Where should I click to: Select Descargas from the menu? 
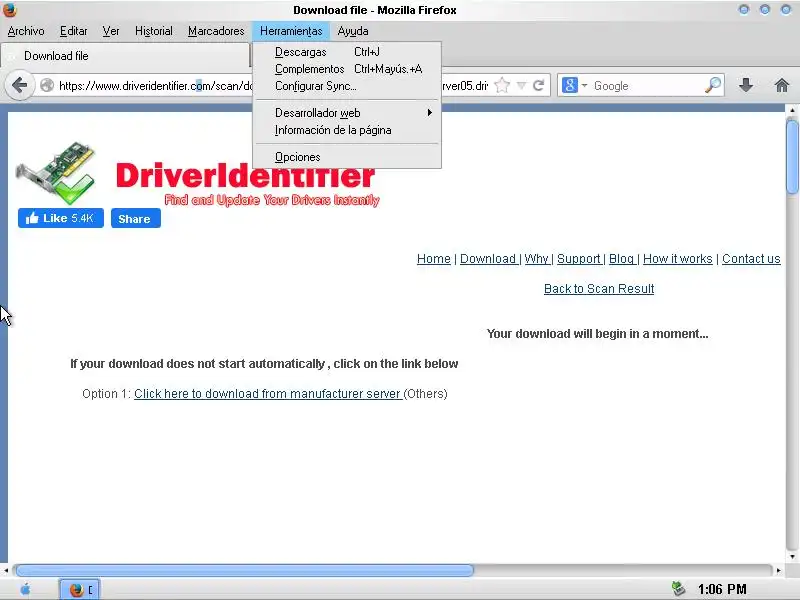coord(347,52)
